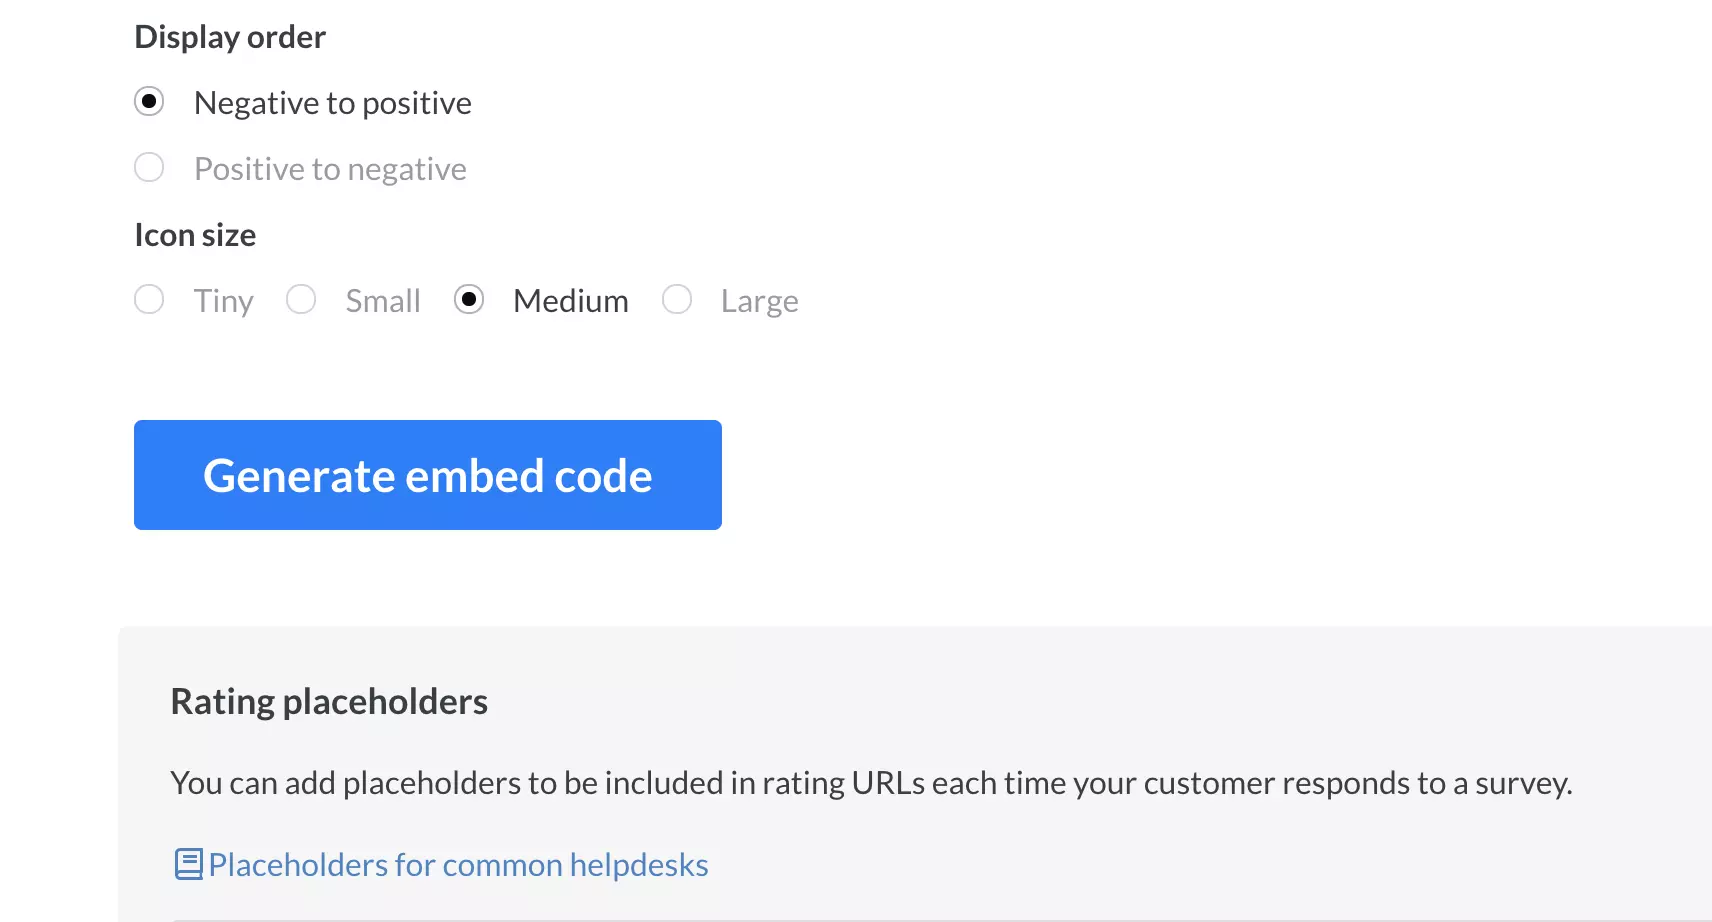The image size is (1712, 922).
Task: Click the Medium size radio control
Action: click(x=469, y=299)
